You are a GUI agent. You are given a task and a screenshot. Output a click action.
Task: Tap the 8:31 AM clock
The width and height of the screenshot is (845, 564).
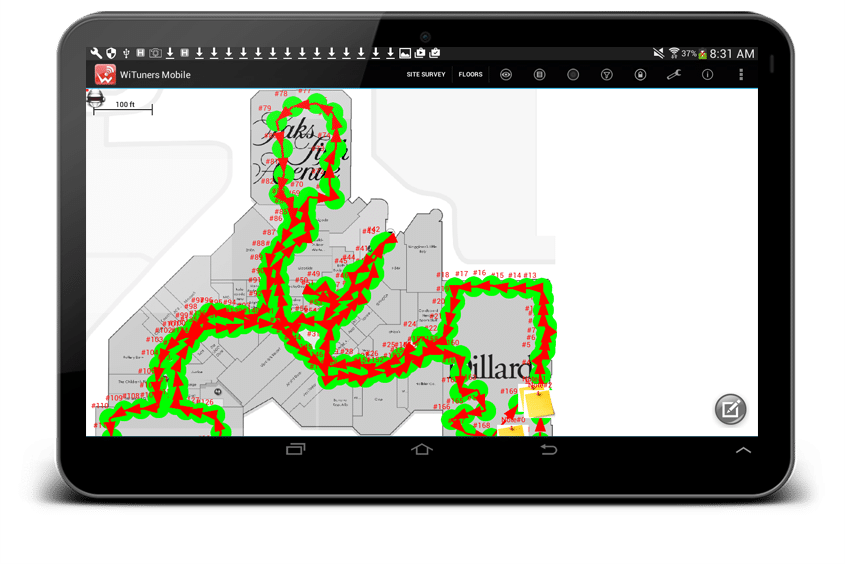pos(732,53)
